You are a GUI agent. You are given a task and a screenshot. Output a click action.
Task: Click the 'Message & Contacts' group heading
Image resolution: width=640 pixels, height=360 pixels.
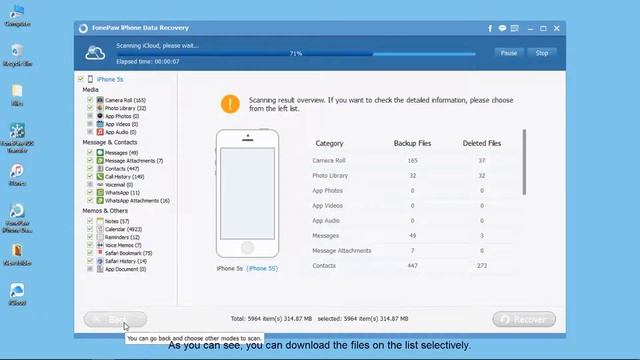110,142
